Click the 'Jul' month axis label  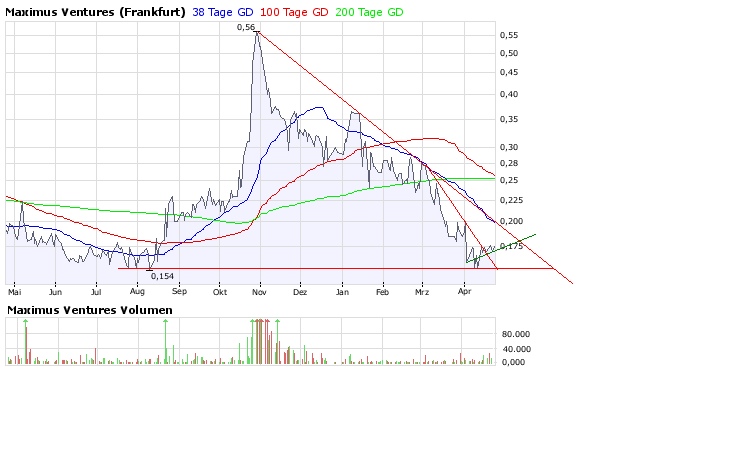coord(96,292)
